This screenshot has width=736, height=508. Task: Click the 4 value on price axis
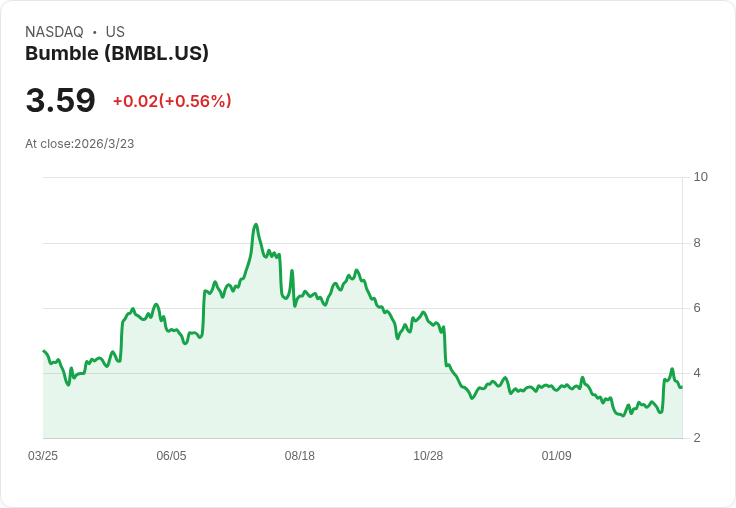(x=697, y=373)
